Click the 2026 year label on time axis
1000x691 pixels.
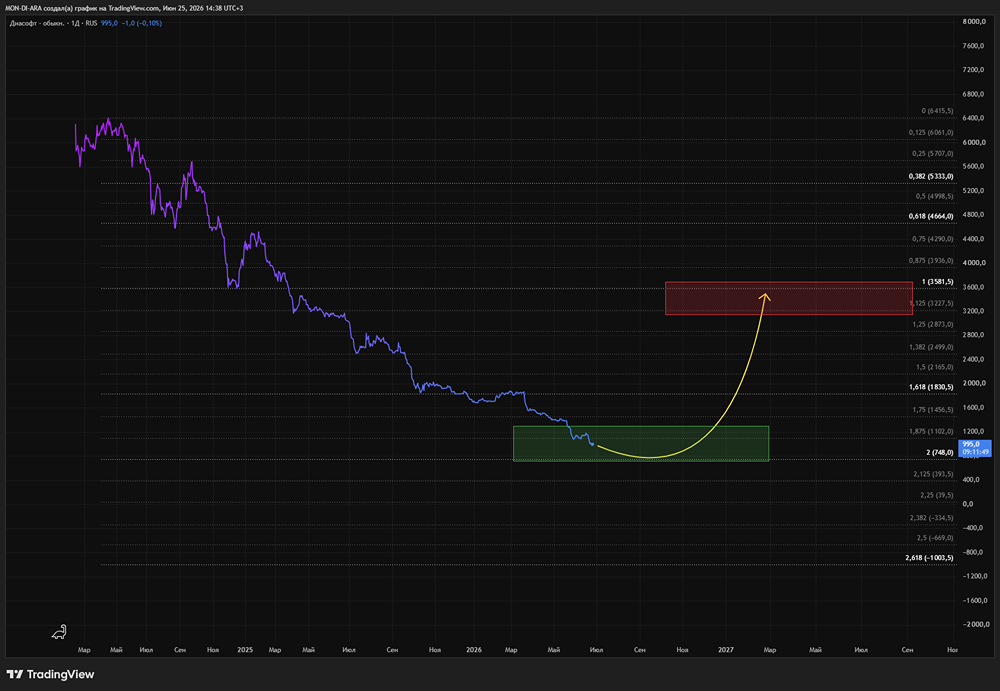474,650
